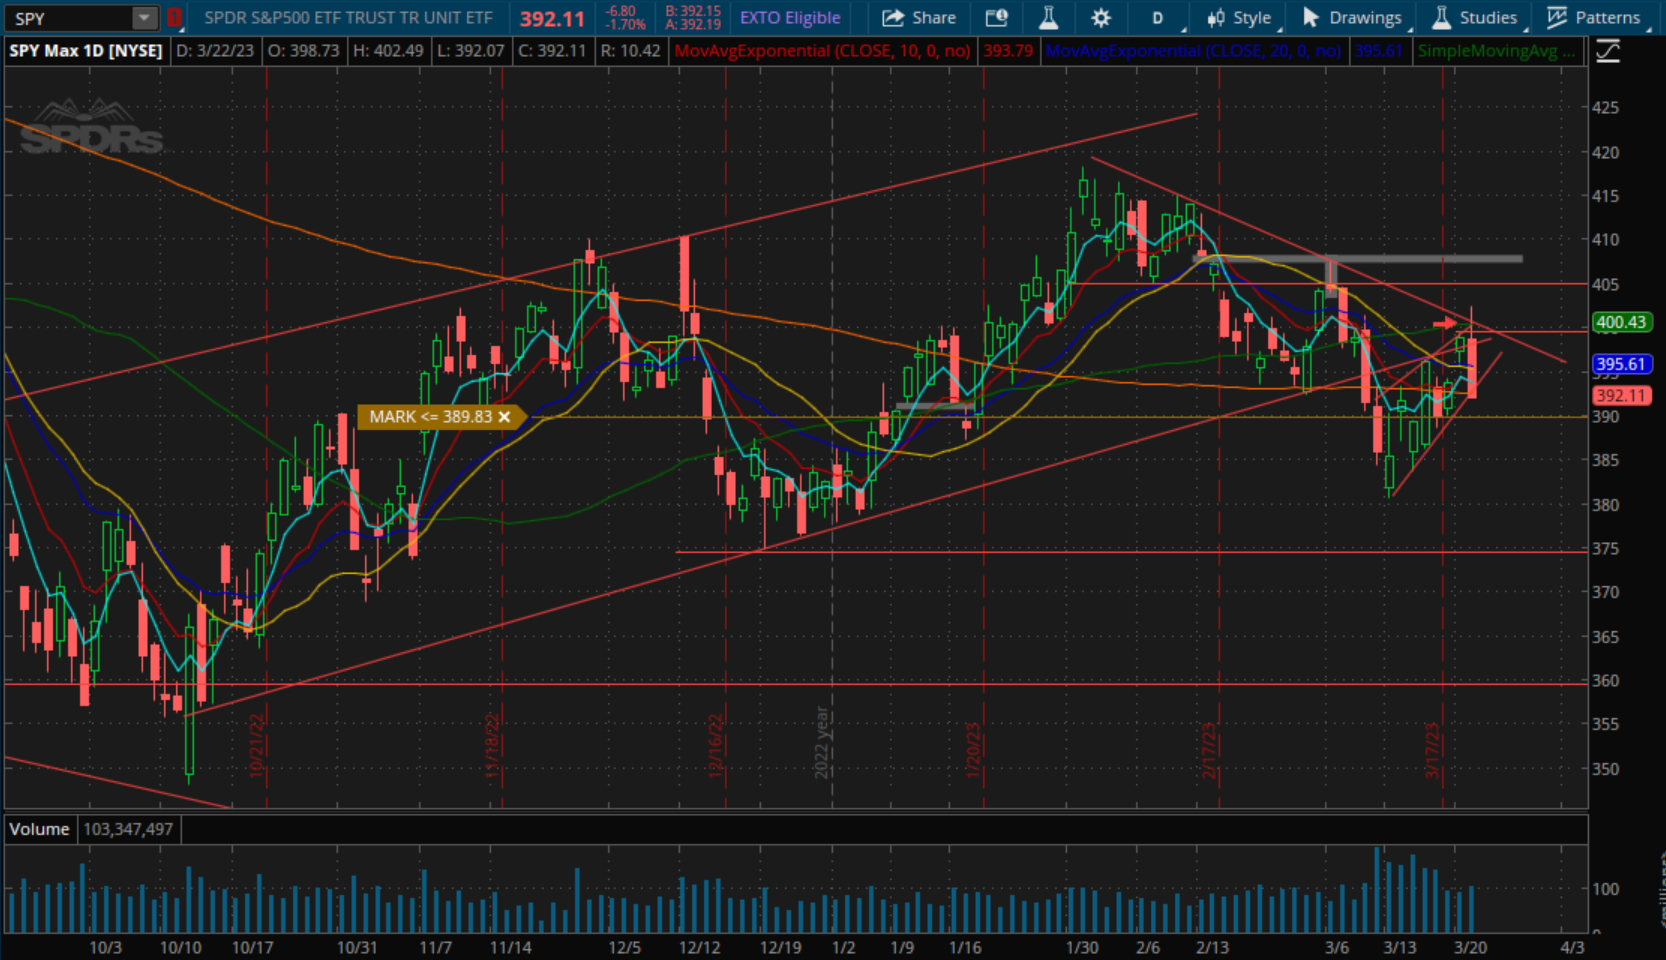Open the Studies menu
1666x960 pixels.
[1475, 18]
